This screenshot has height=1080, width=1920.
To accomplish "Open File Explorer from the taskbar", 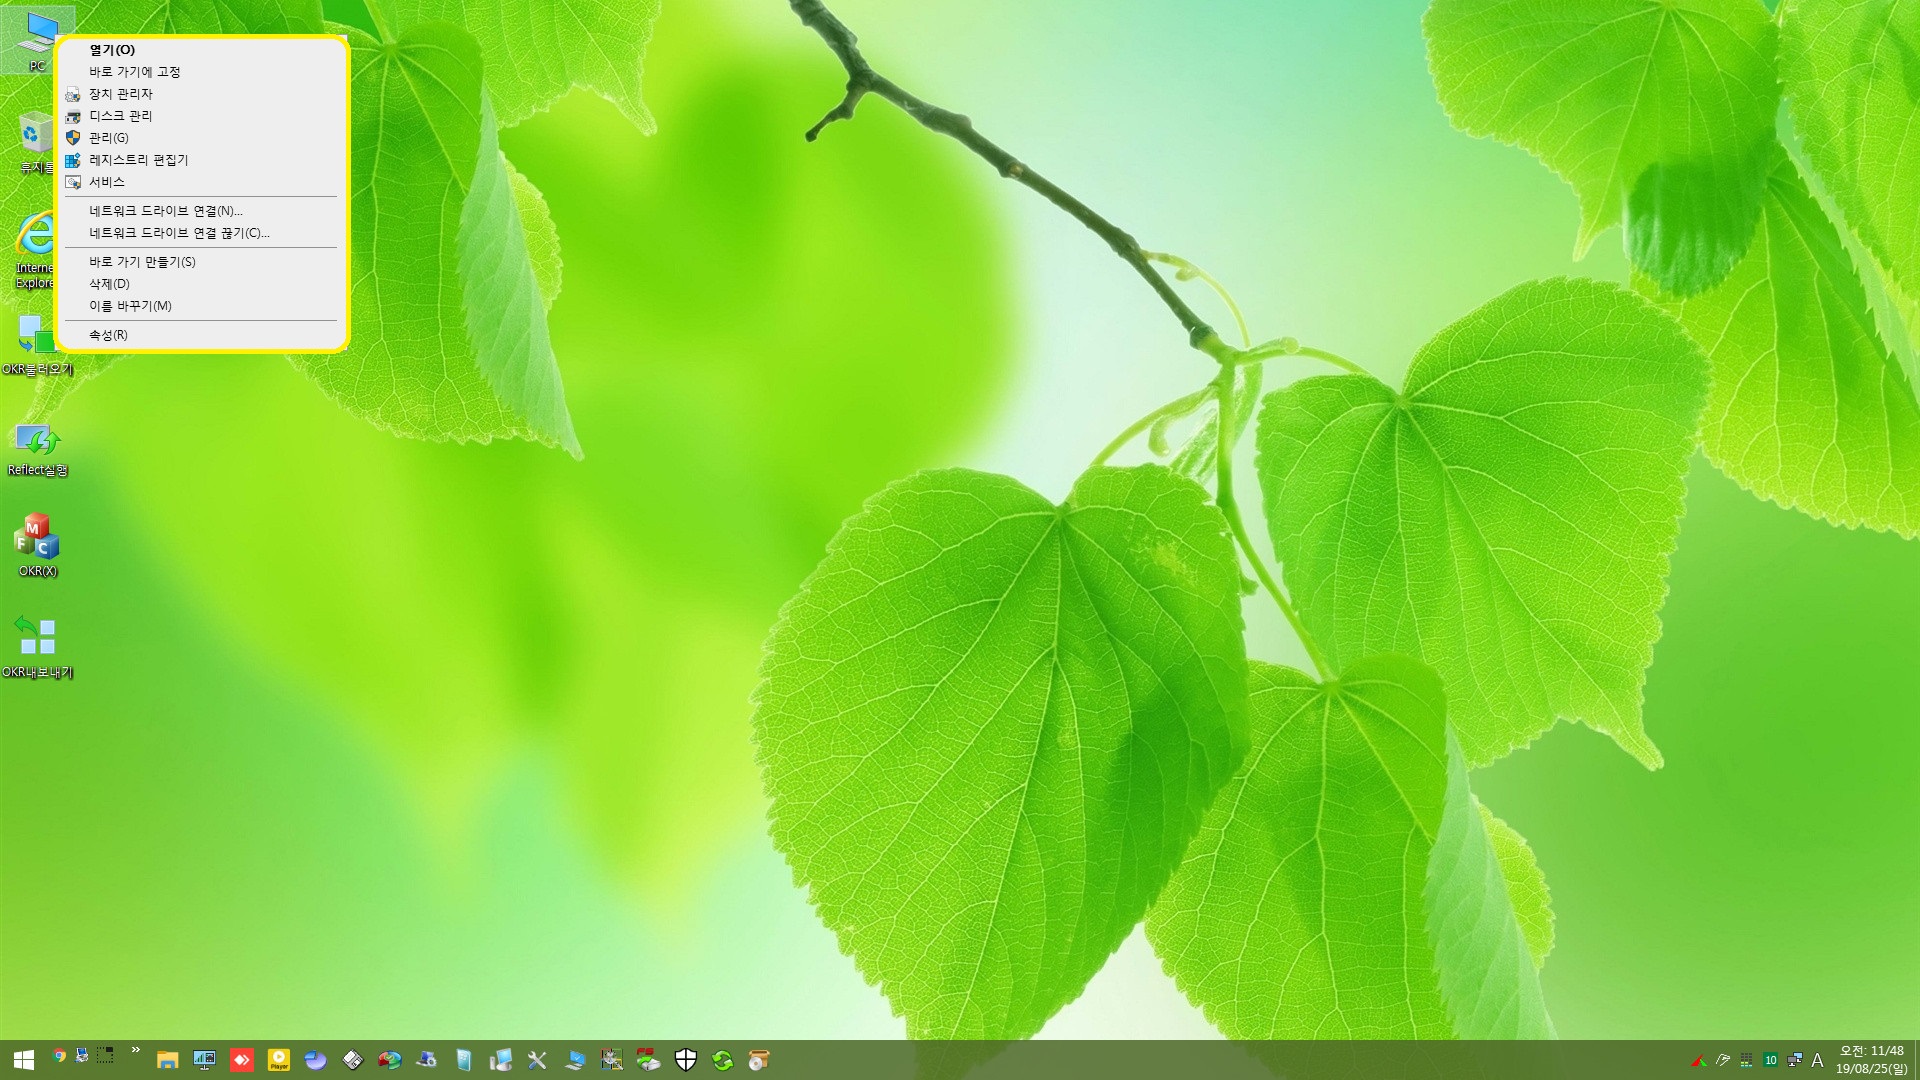I will pos(167,1060).
